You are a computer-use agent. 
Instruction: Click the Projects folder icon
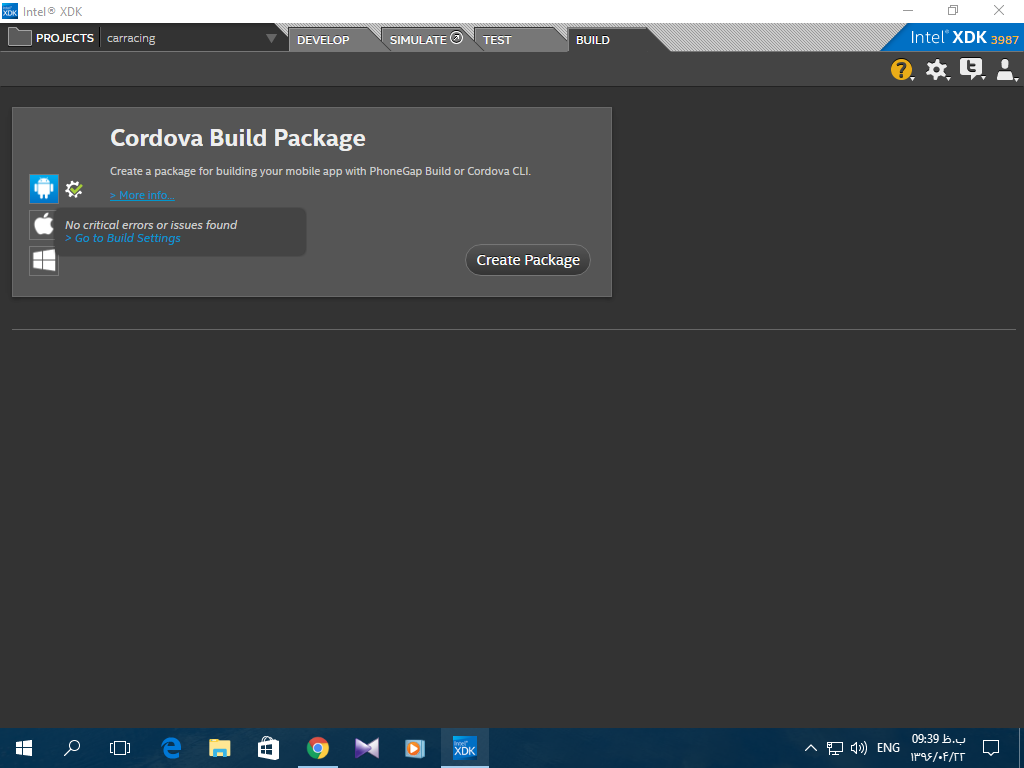pyautogui.click(x=20, y=37)
